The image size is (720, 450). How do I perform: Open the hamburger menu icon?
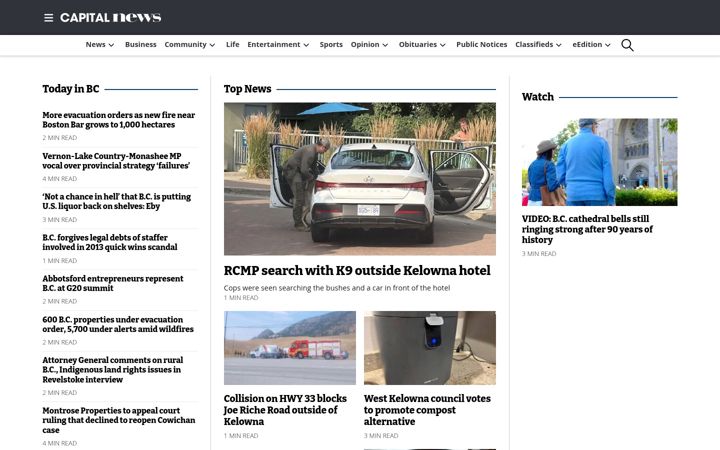[x=48, y=17]
